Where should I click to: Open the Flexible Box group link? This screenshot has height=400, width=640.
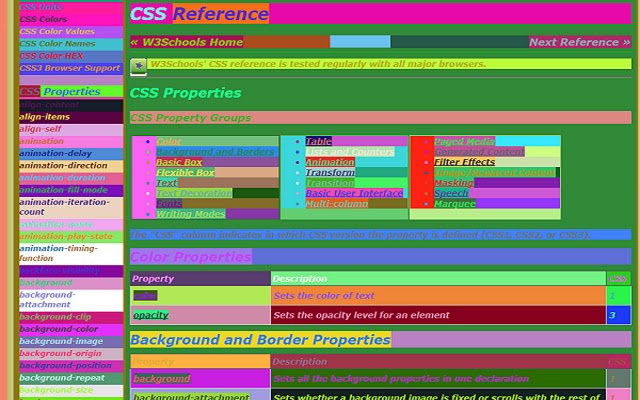tap(185, 172)
